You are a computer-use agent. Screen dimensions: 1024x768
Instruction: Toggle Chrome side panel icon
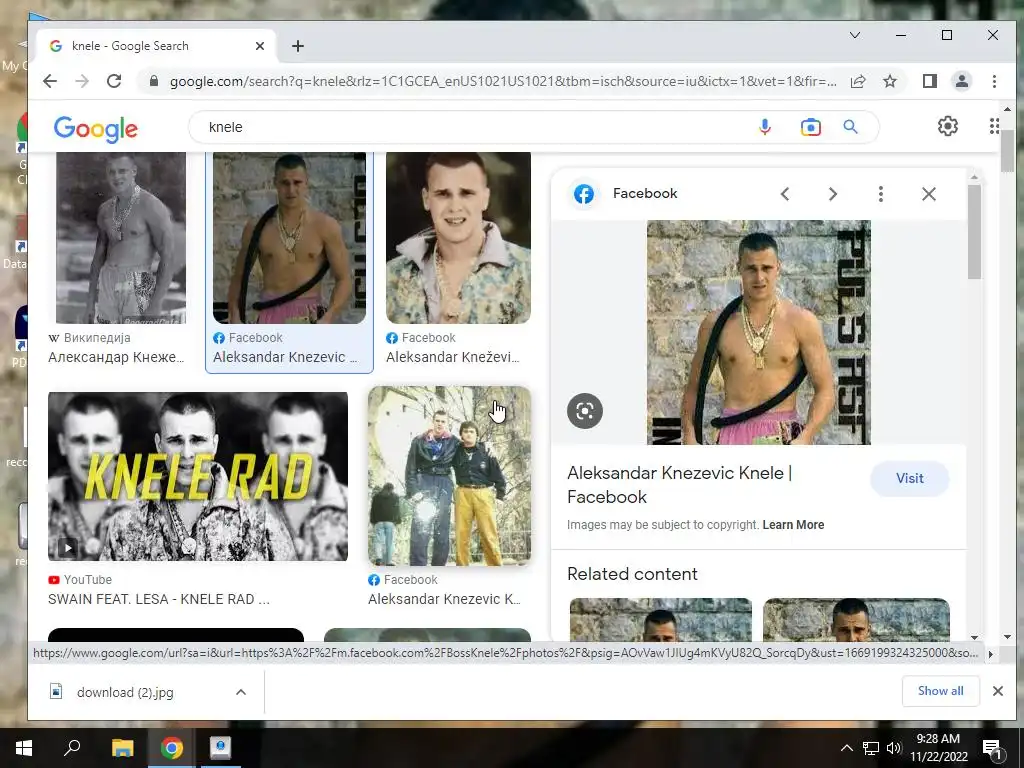pos(929,81)
